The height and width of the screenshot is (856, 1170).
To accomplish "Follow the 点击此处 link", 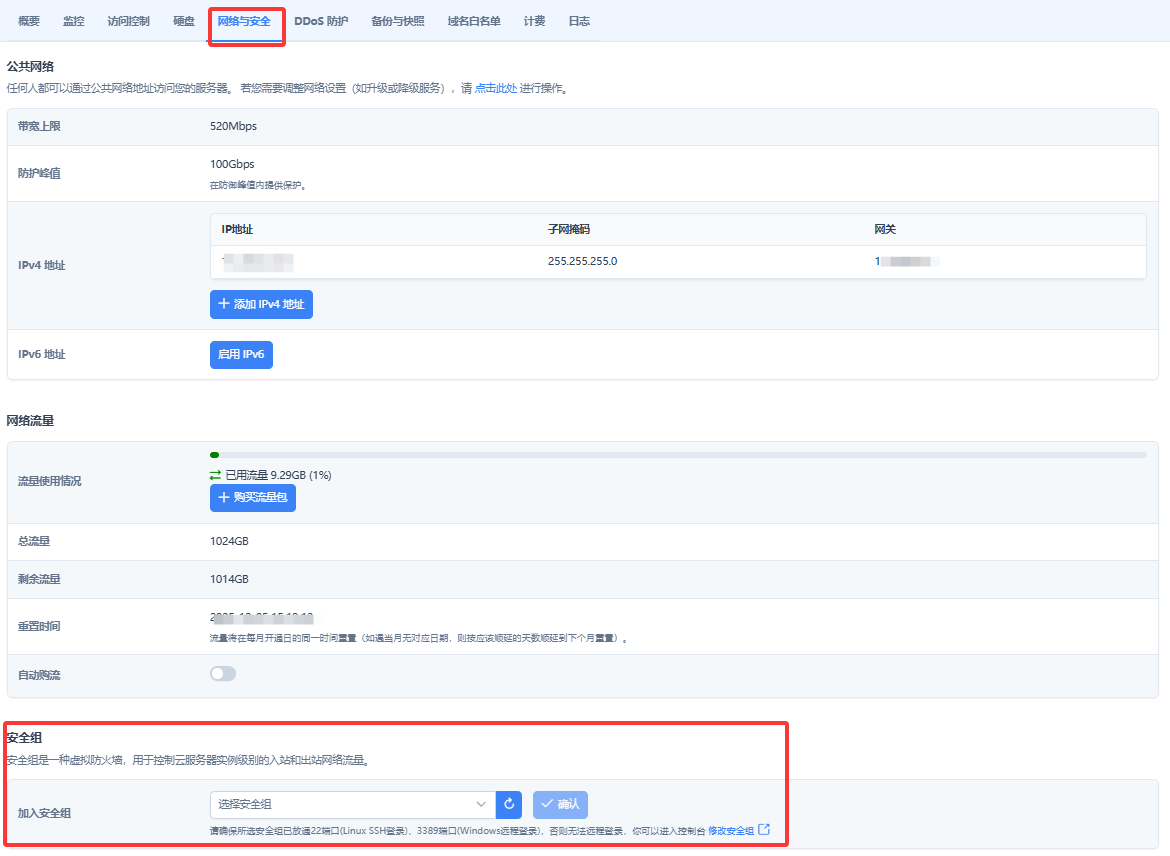I will point(495,89).
